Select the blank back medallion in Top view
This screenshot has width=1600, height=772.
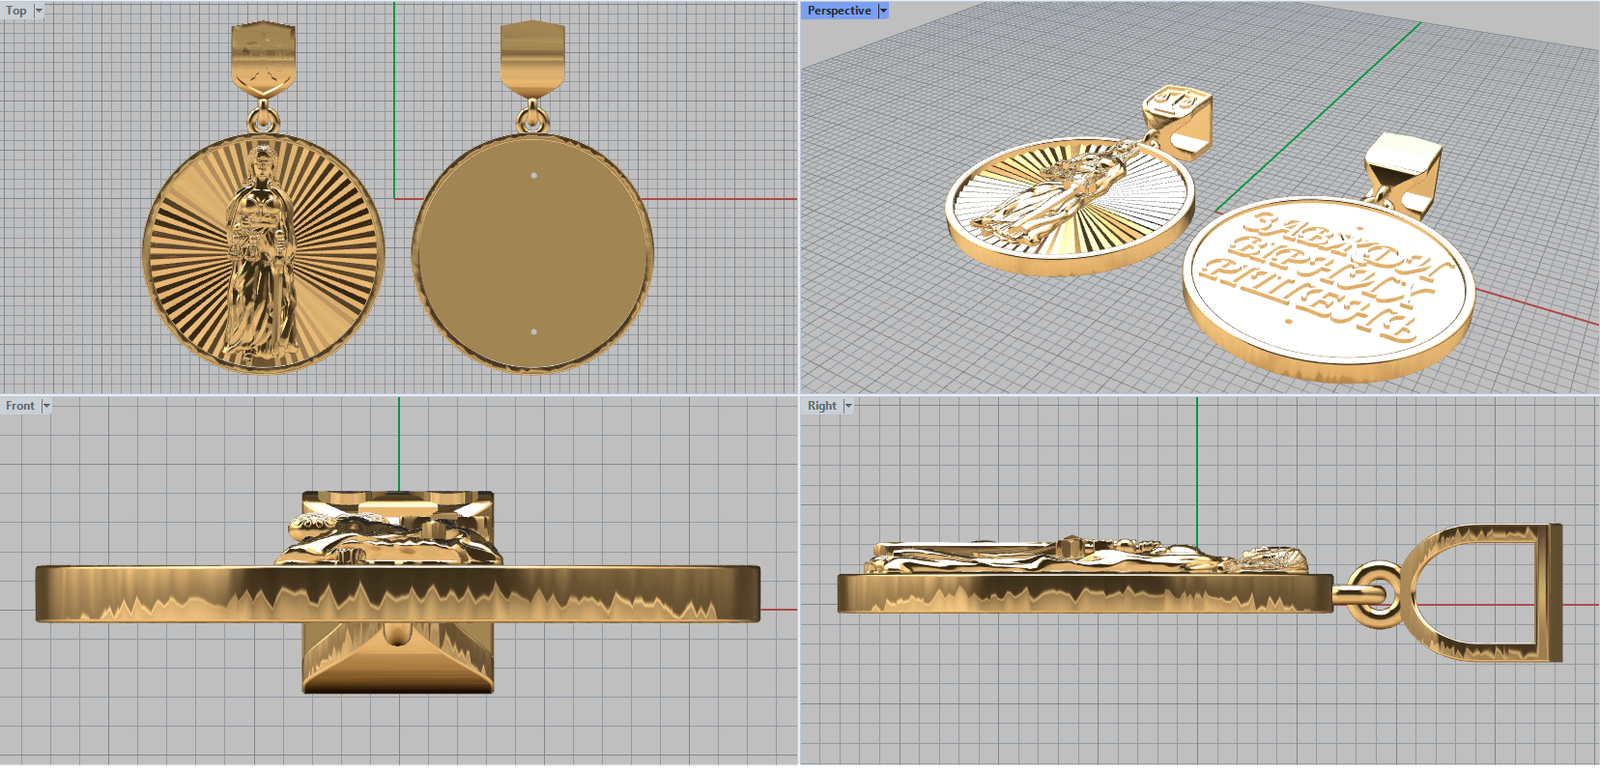click(x=533, y=254)
